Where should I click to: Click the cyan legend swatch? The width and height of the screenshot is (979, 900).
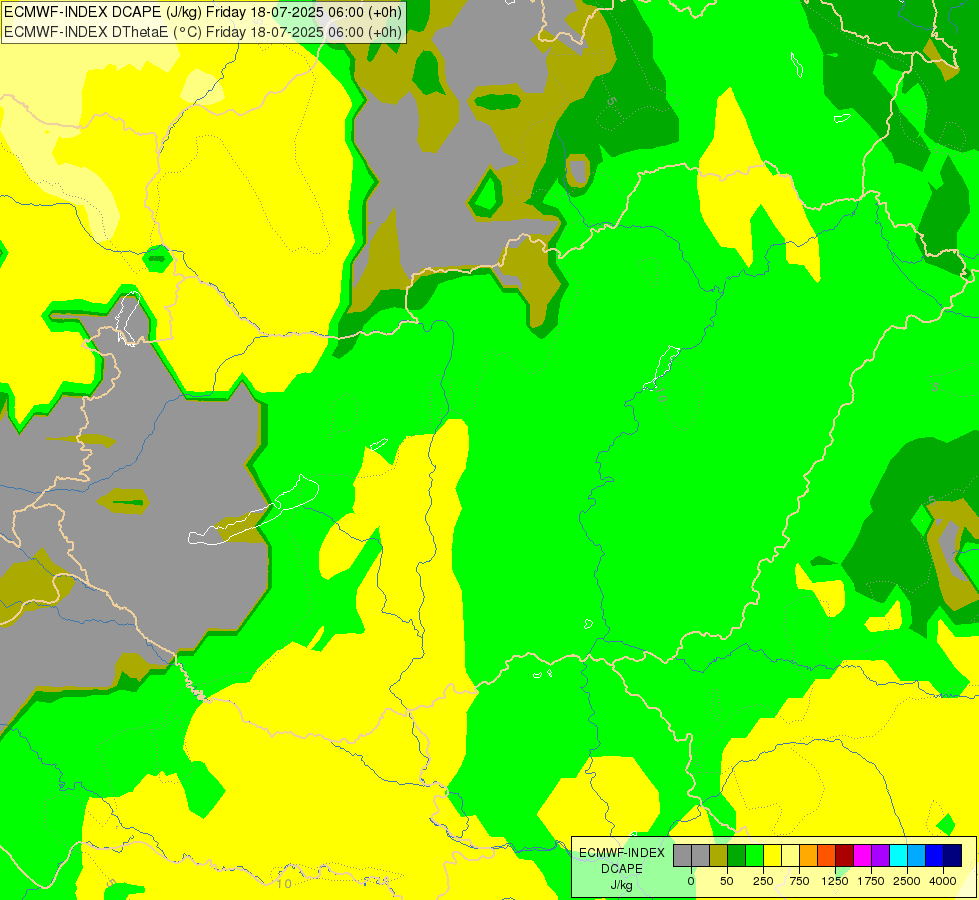[898, 856]
